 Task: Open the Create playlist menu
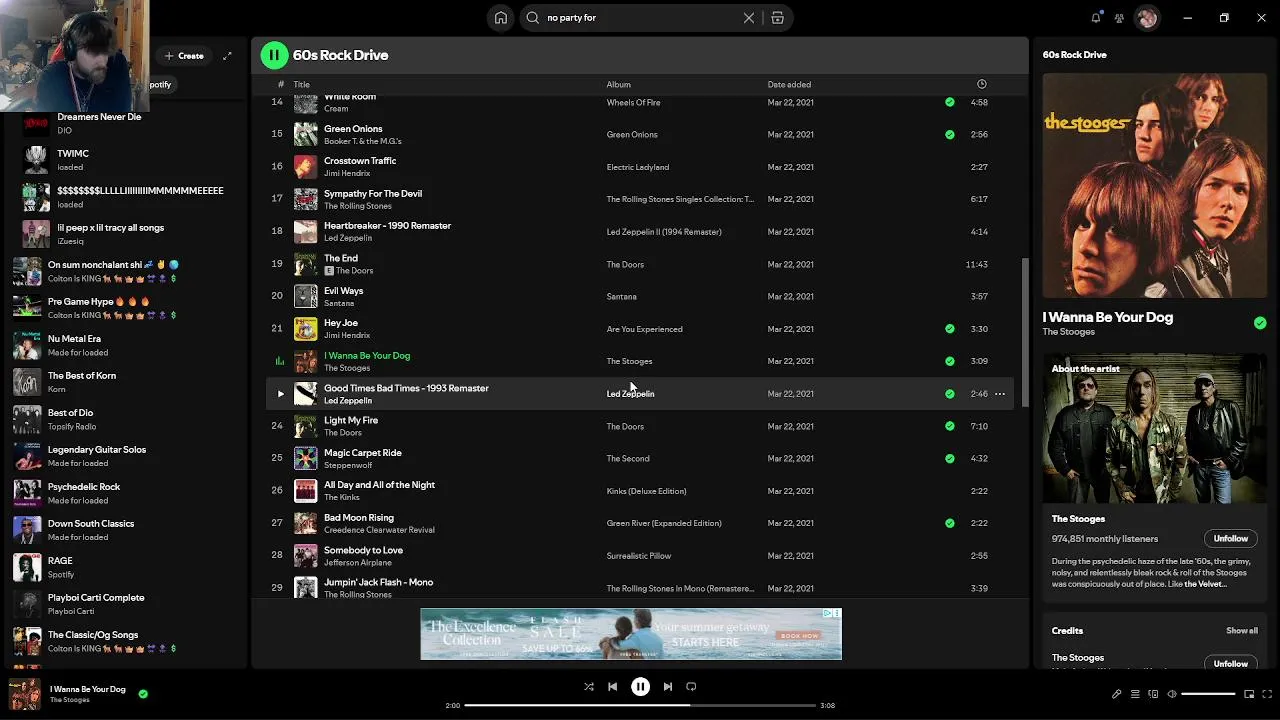(x=184, y=56)
